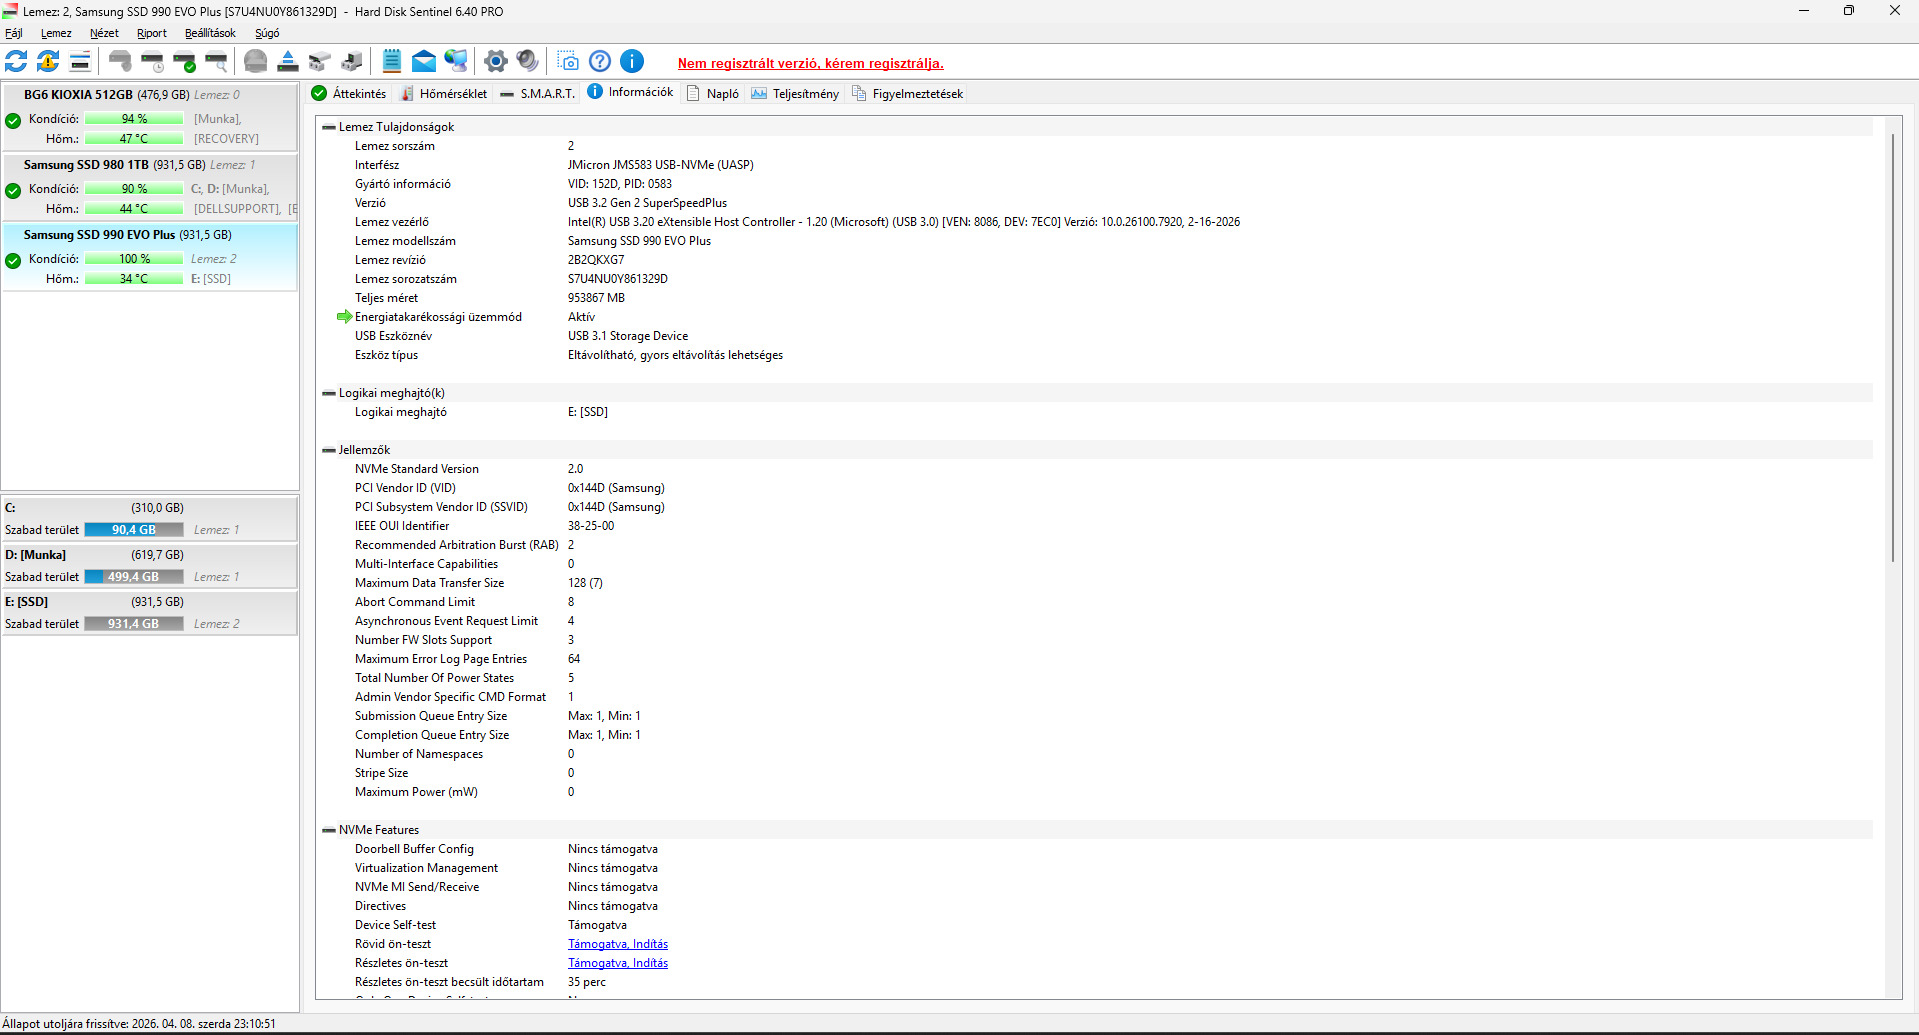Screen dimensions: 1919x1035
Task: Click the blue eject drive toolbar icon
Action: pos(288,61)
